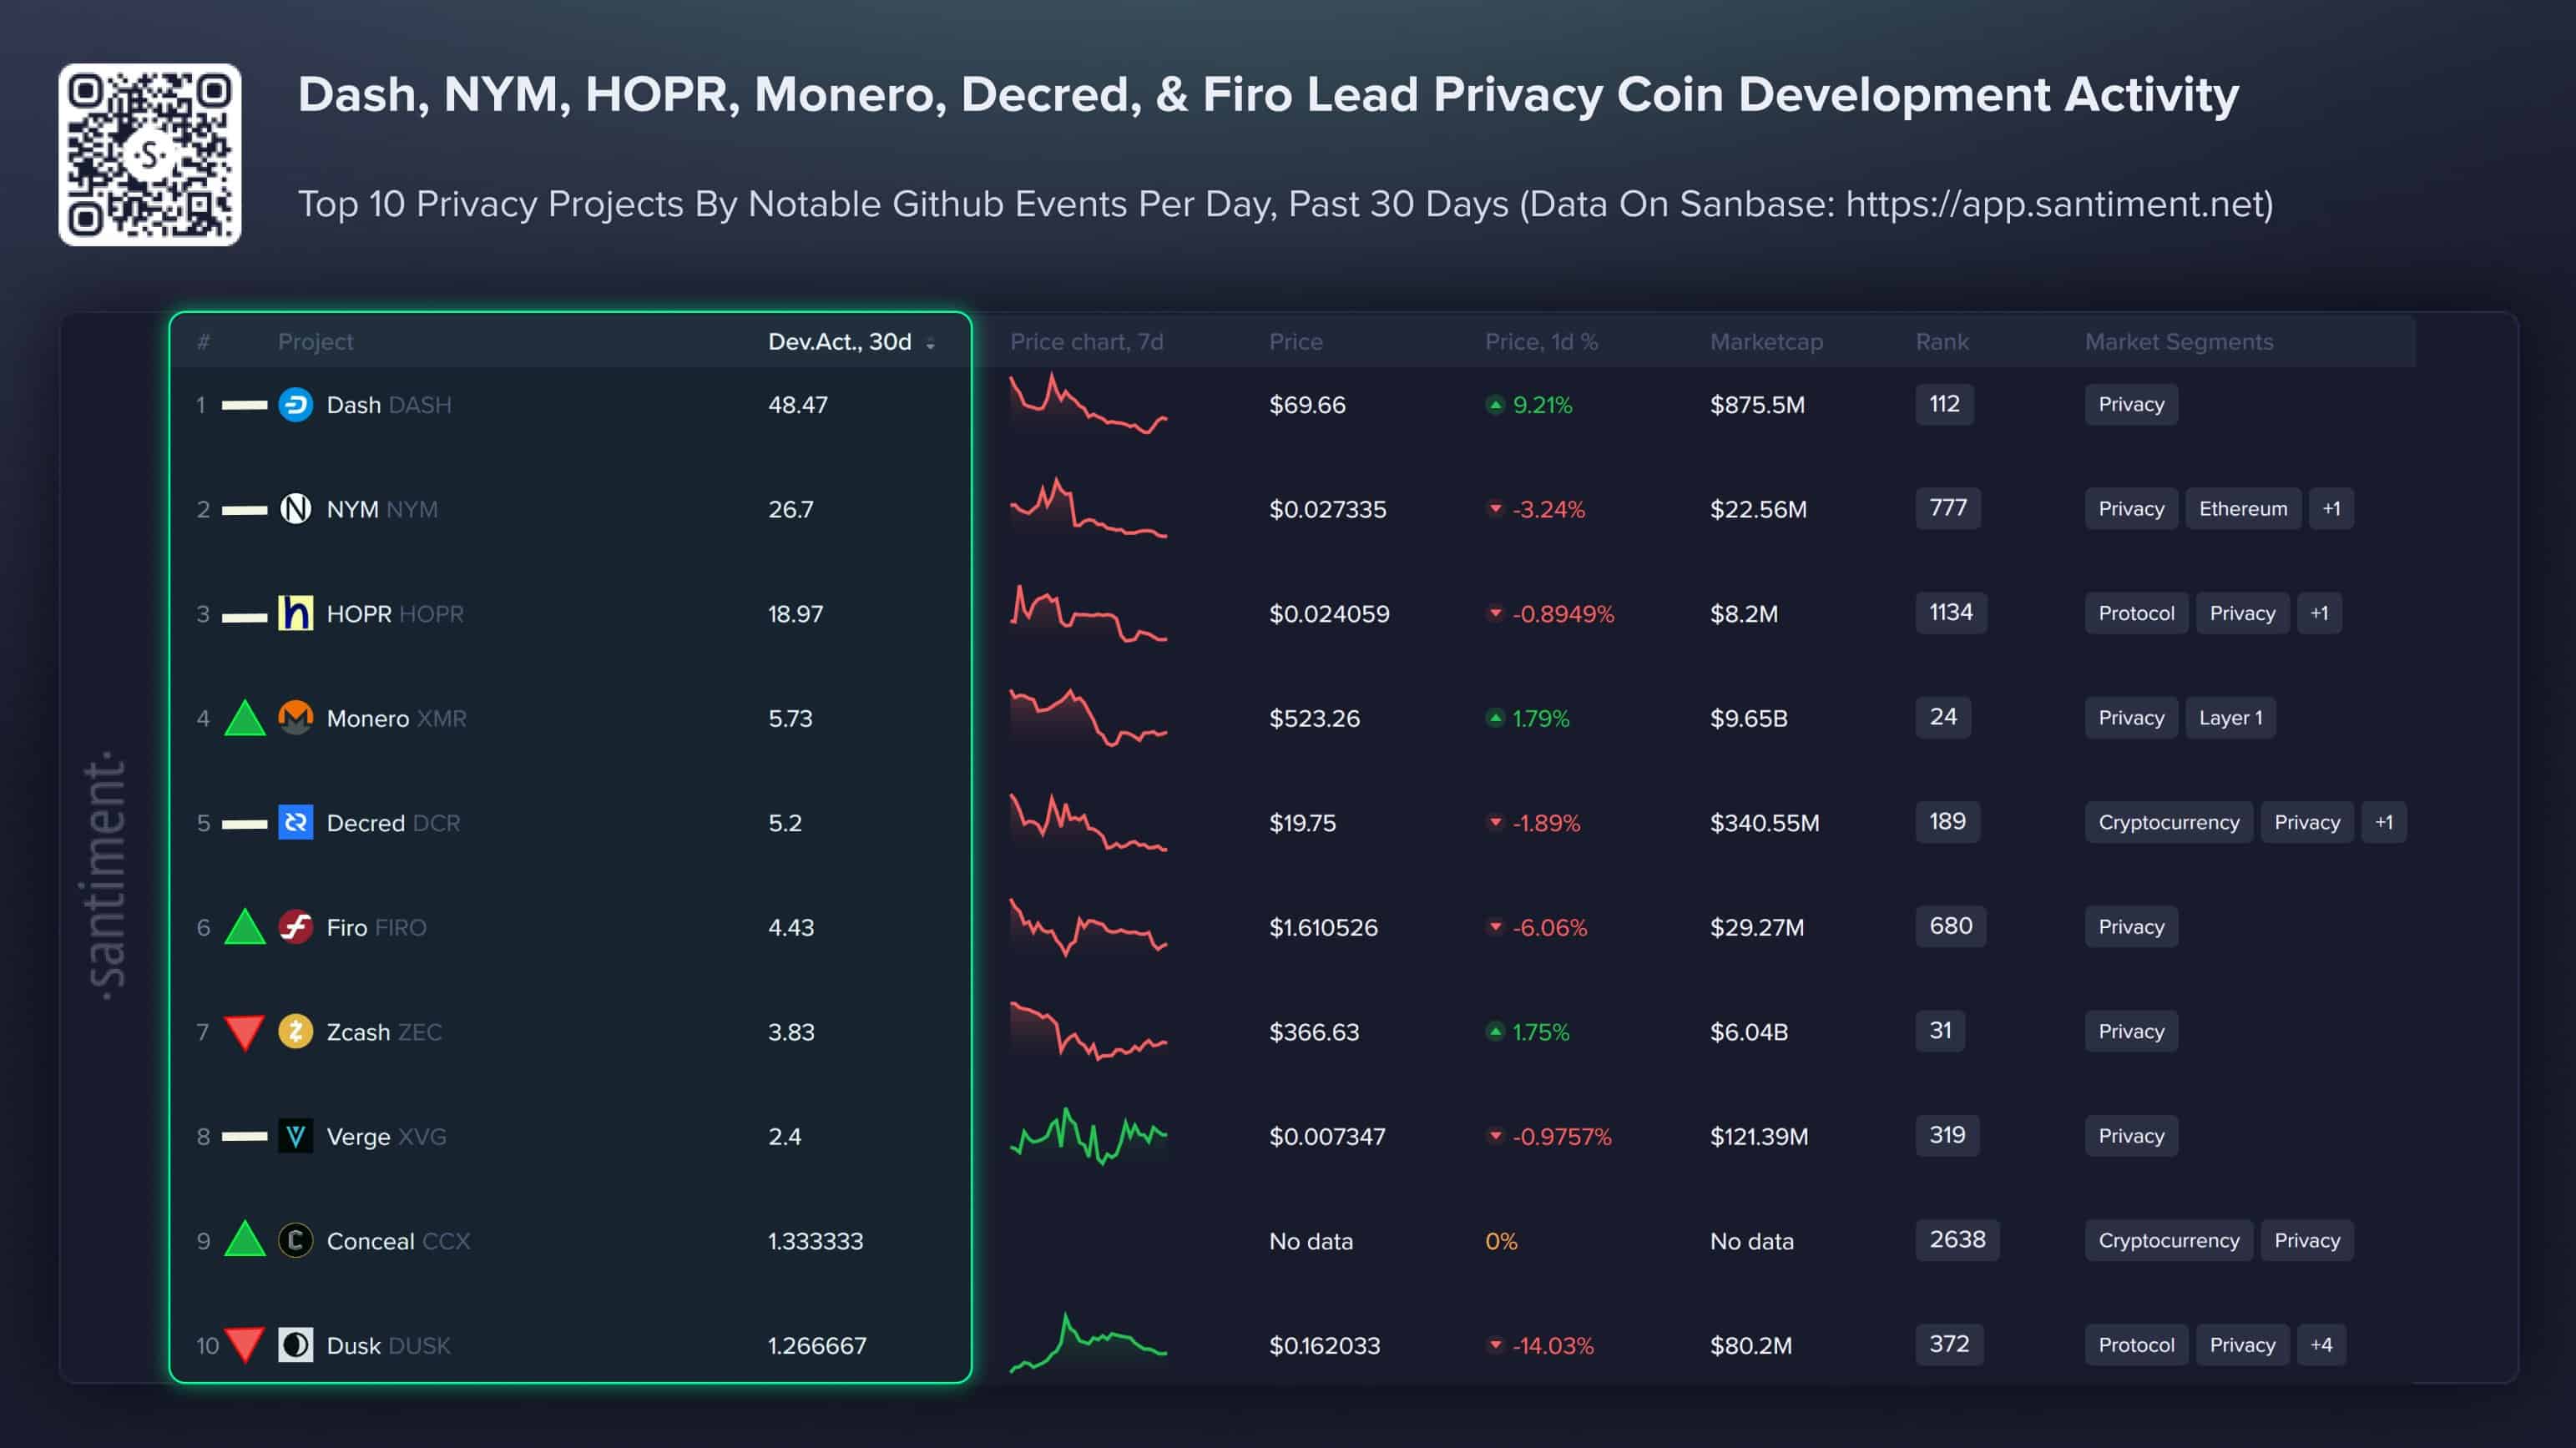The height and width of the screenshot is (1448, 2576).
Task: Expand NYM's +1 market segments badge
Action: (x=2330, y=509)
